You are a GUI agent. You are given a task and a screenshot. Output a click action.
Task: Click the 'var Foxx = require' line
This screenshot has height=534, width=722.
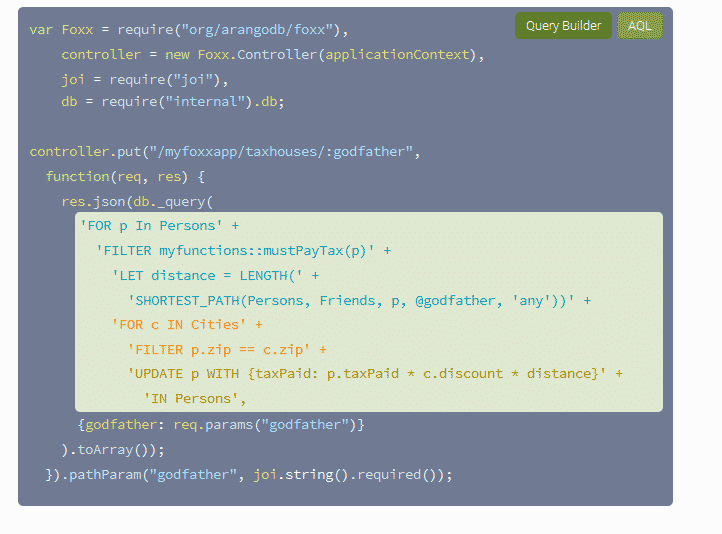[190, 30]
